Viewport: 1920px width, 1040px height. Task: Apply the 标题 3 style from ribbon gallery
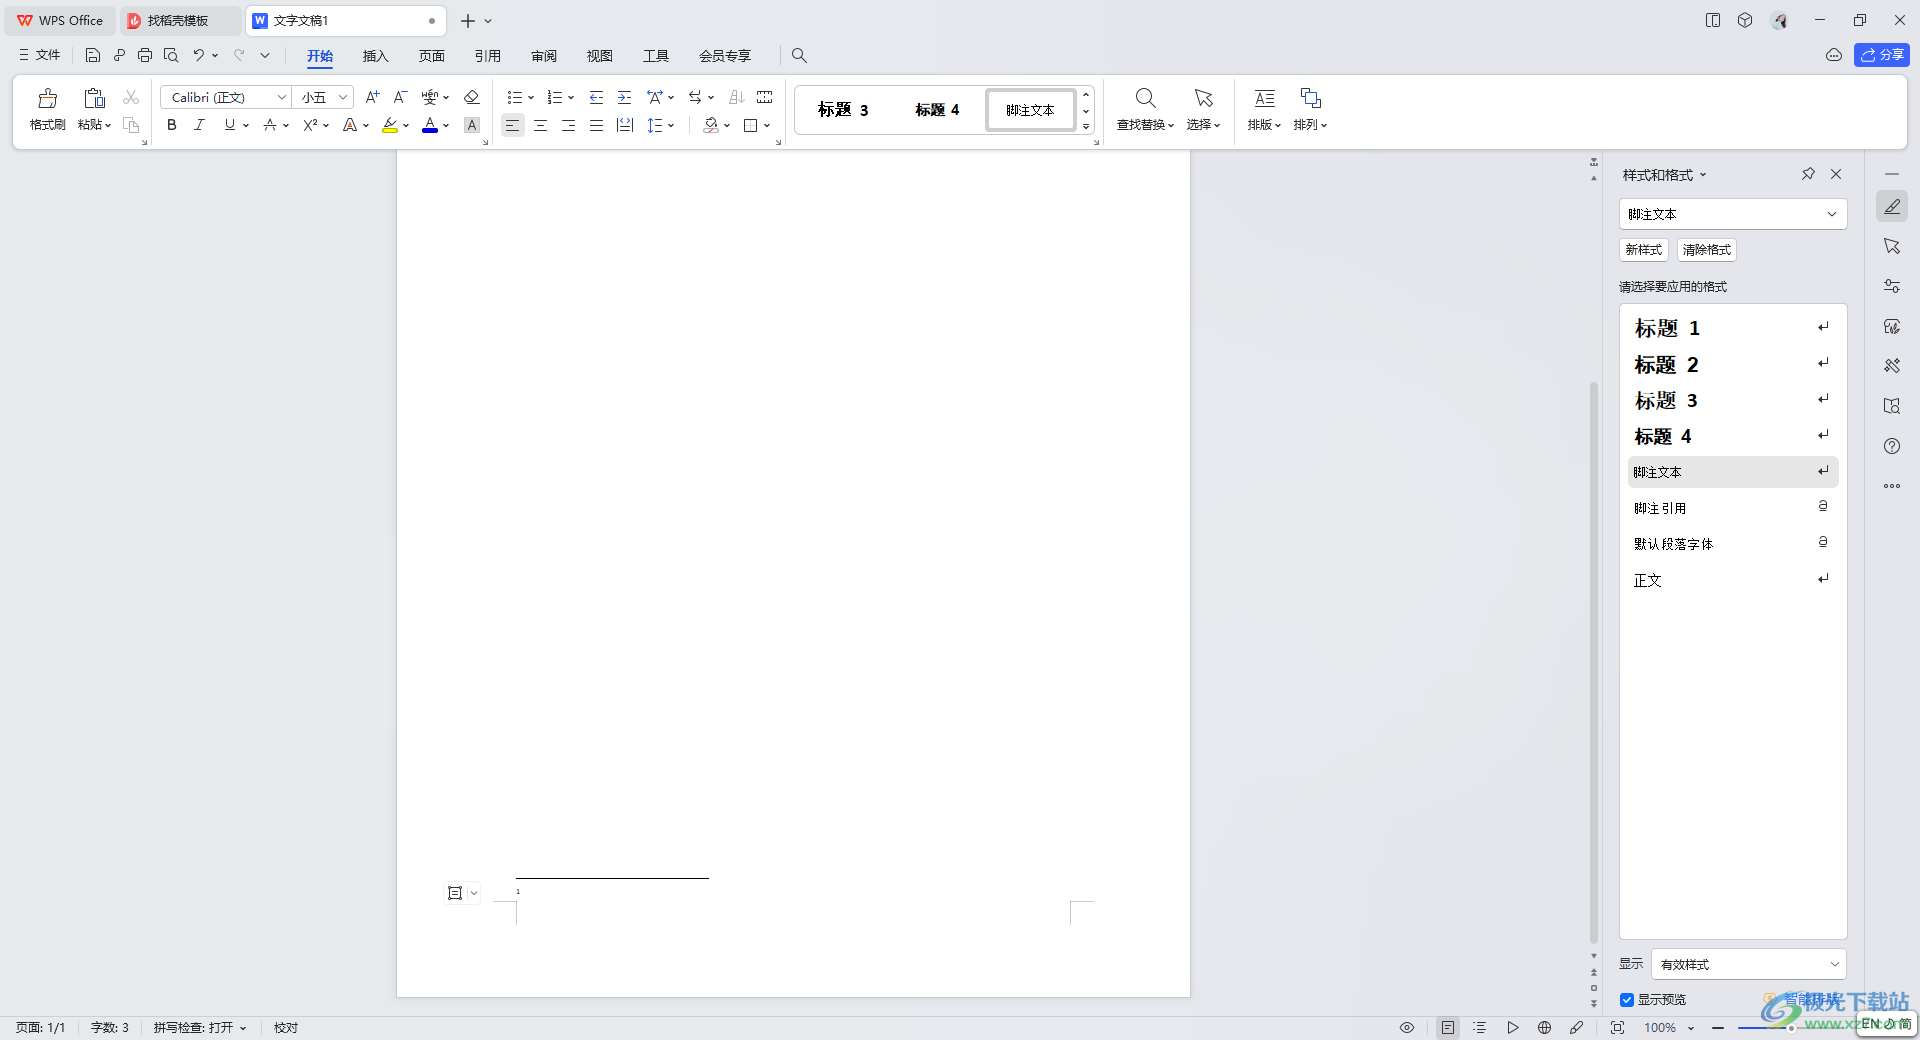click(843, 110)
